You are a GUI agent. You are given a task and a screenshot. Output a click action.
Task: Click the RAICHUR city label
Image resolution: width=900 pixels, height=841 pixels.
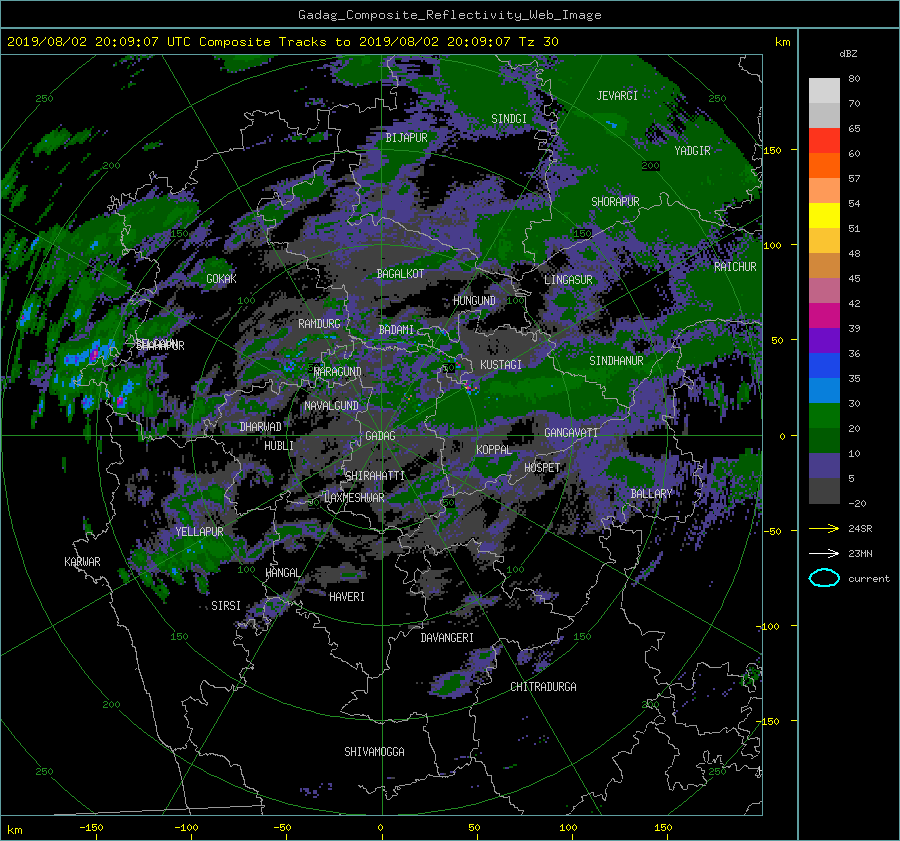coord(735,267)
